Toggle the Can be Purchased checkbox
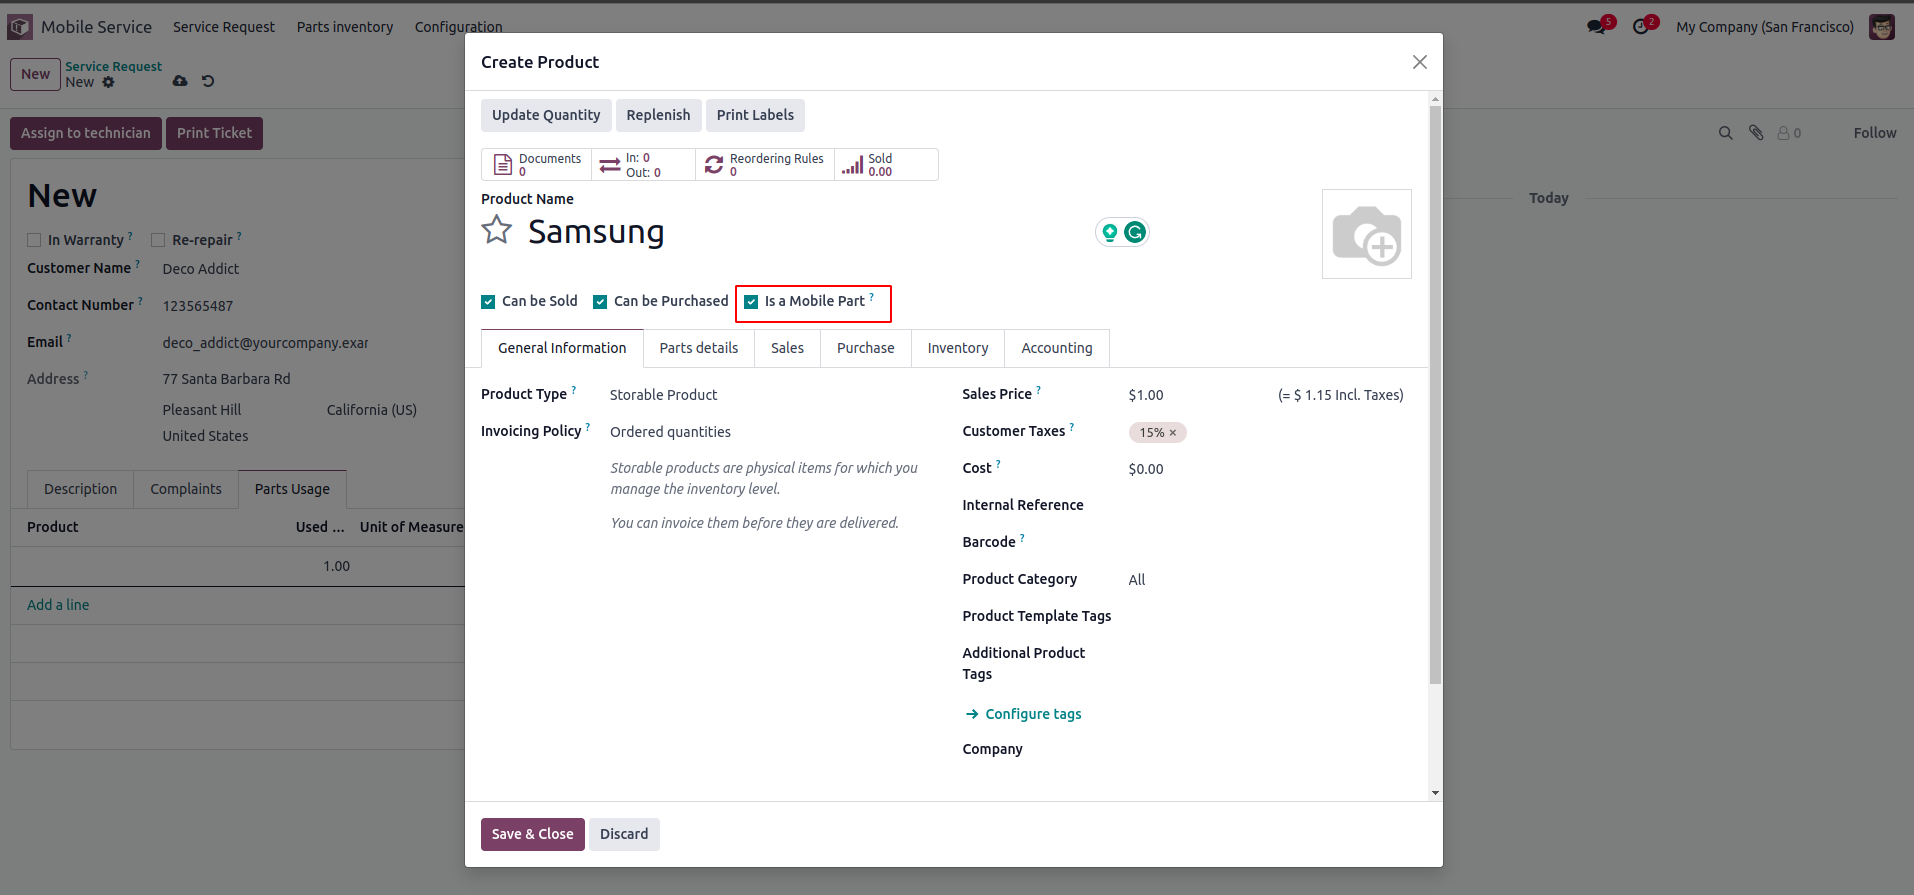1914x895 pixels. click(600, 302)
